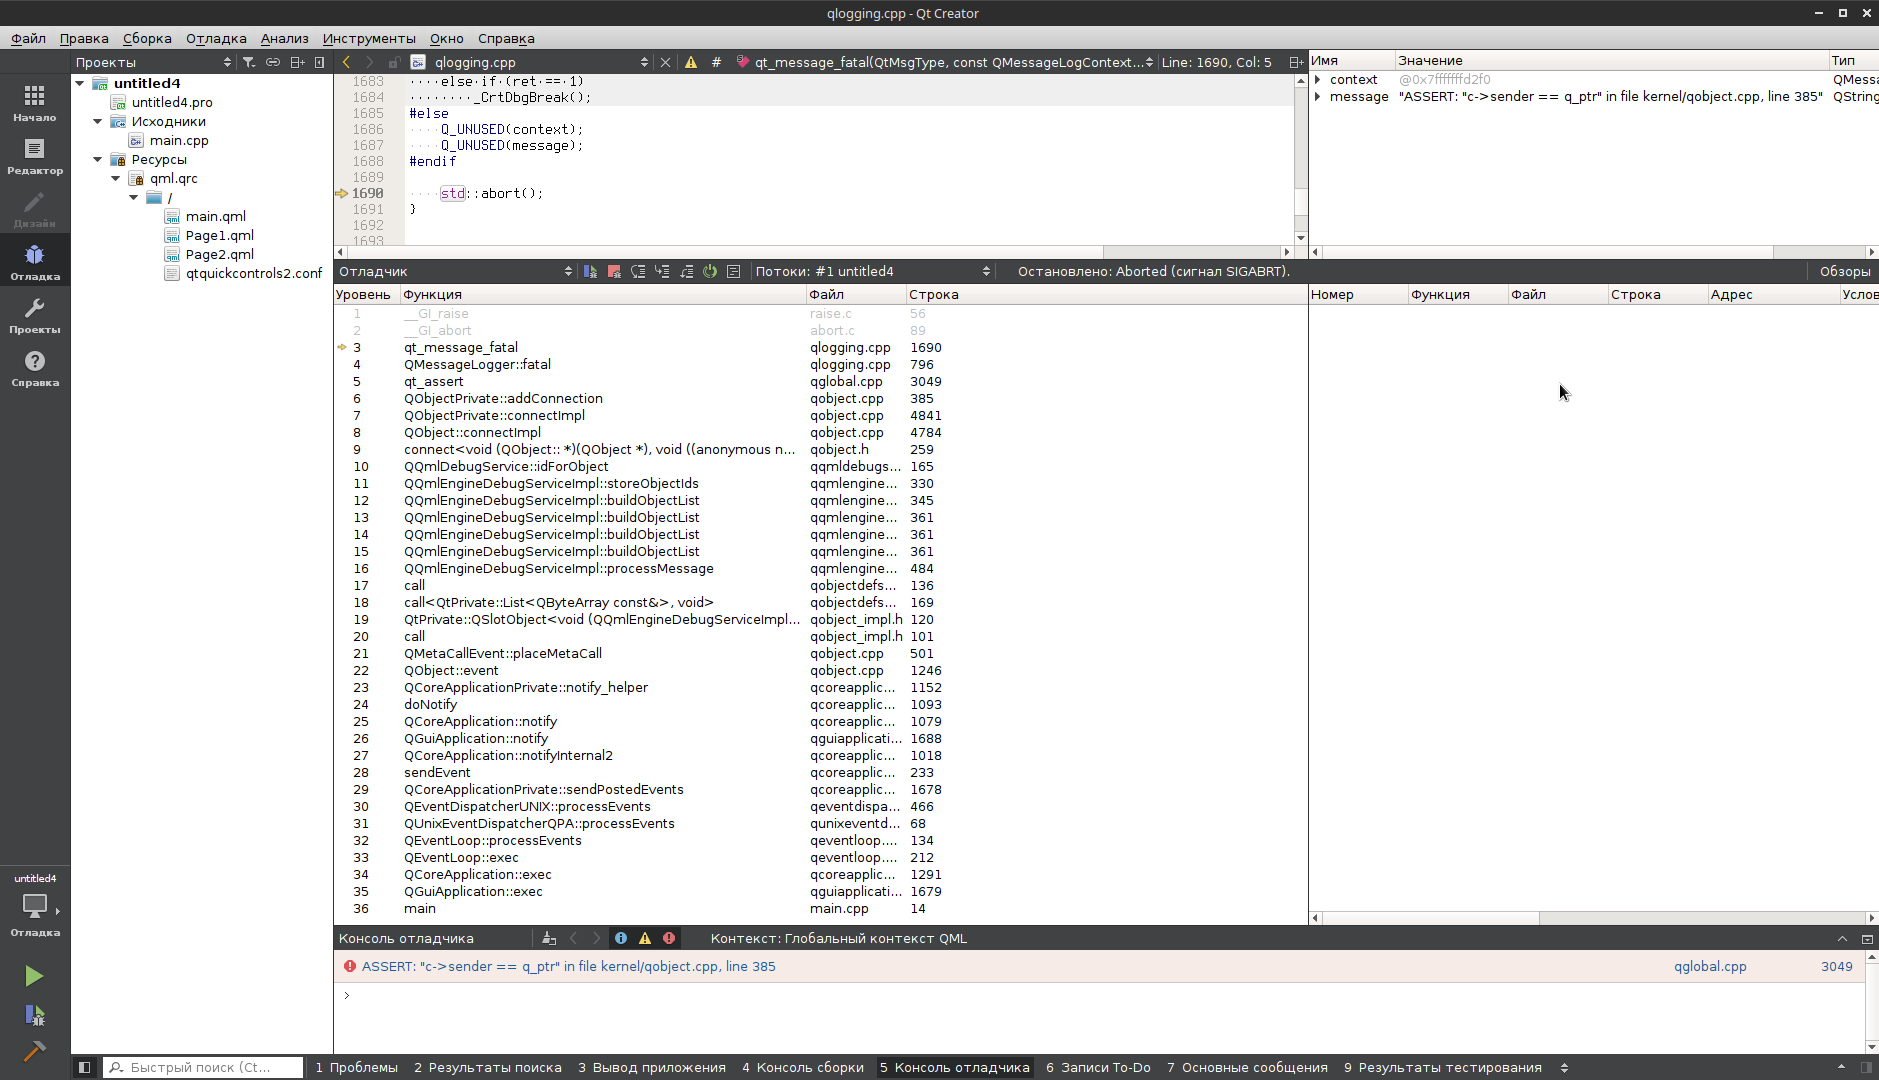Click the Step Over debugger icon
1879x1080 pixels.
pyautogui.click(x=638, y=271)
